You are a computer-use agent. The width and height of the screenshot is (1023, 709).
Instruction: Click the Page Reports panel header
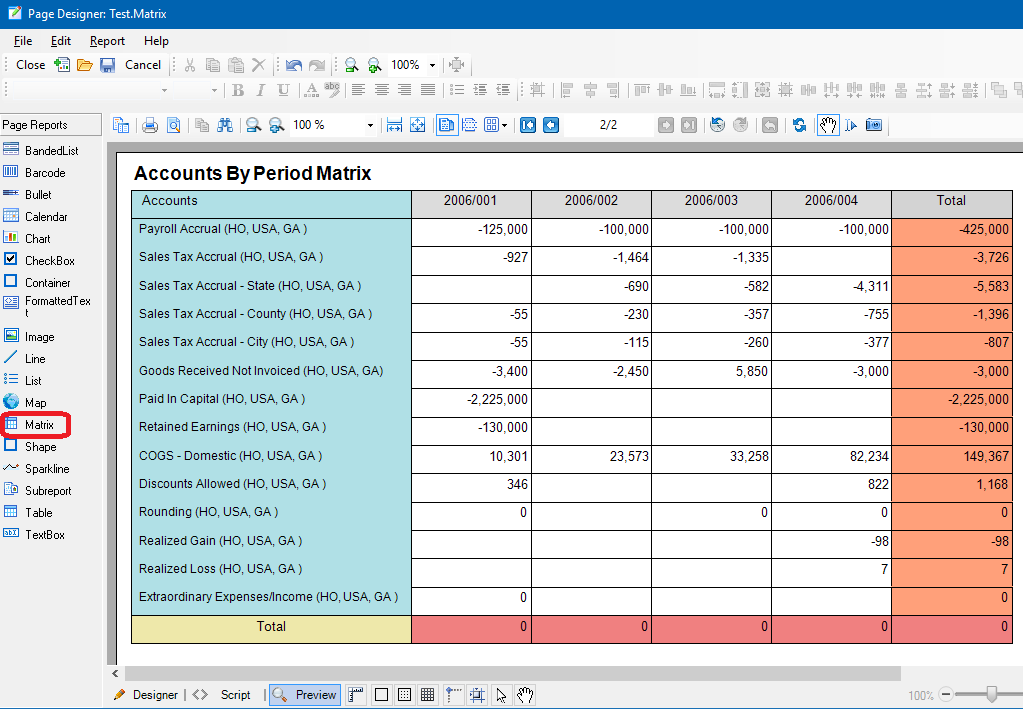[x=51, y=125]
